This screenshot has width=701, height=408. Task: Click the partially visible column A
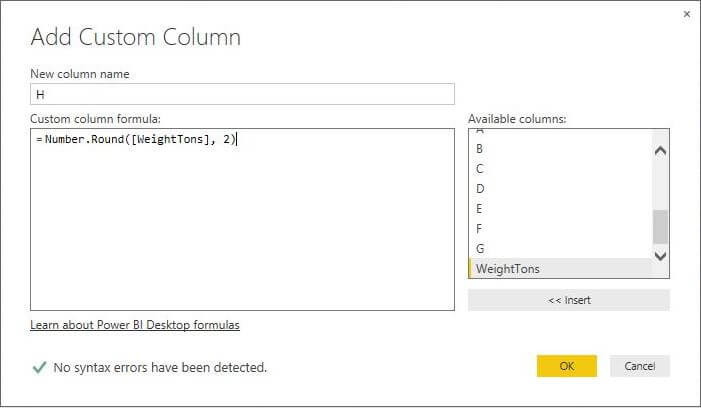coord(480,132)
